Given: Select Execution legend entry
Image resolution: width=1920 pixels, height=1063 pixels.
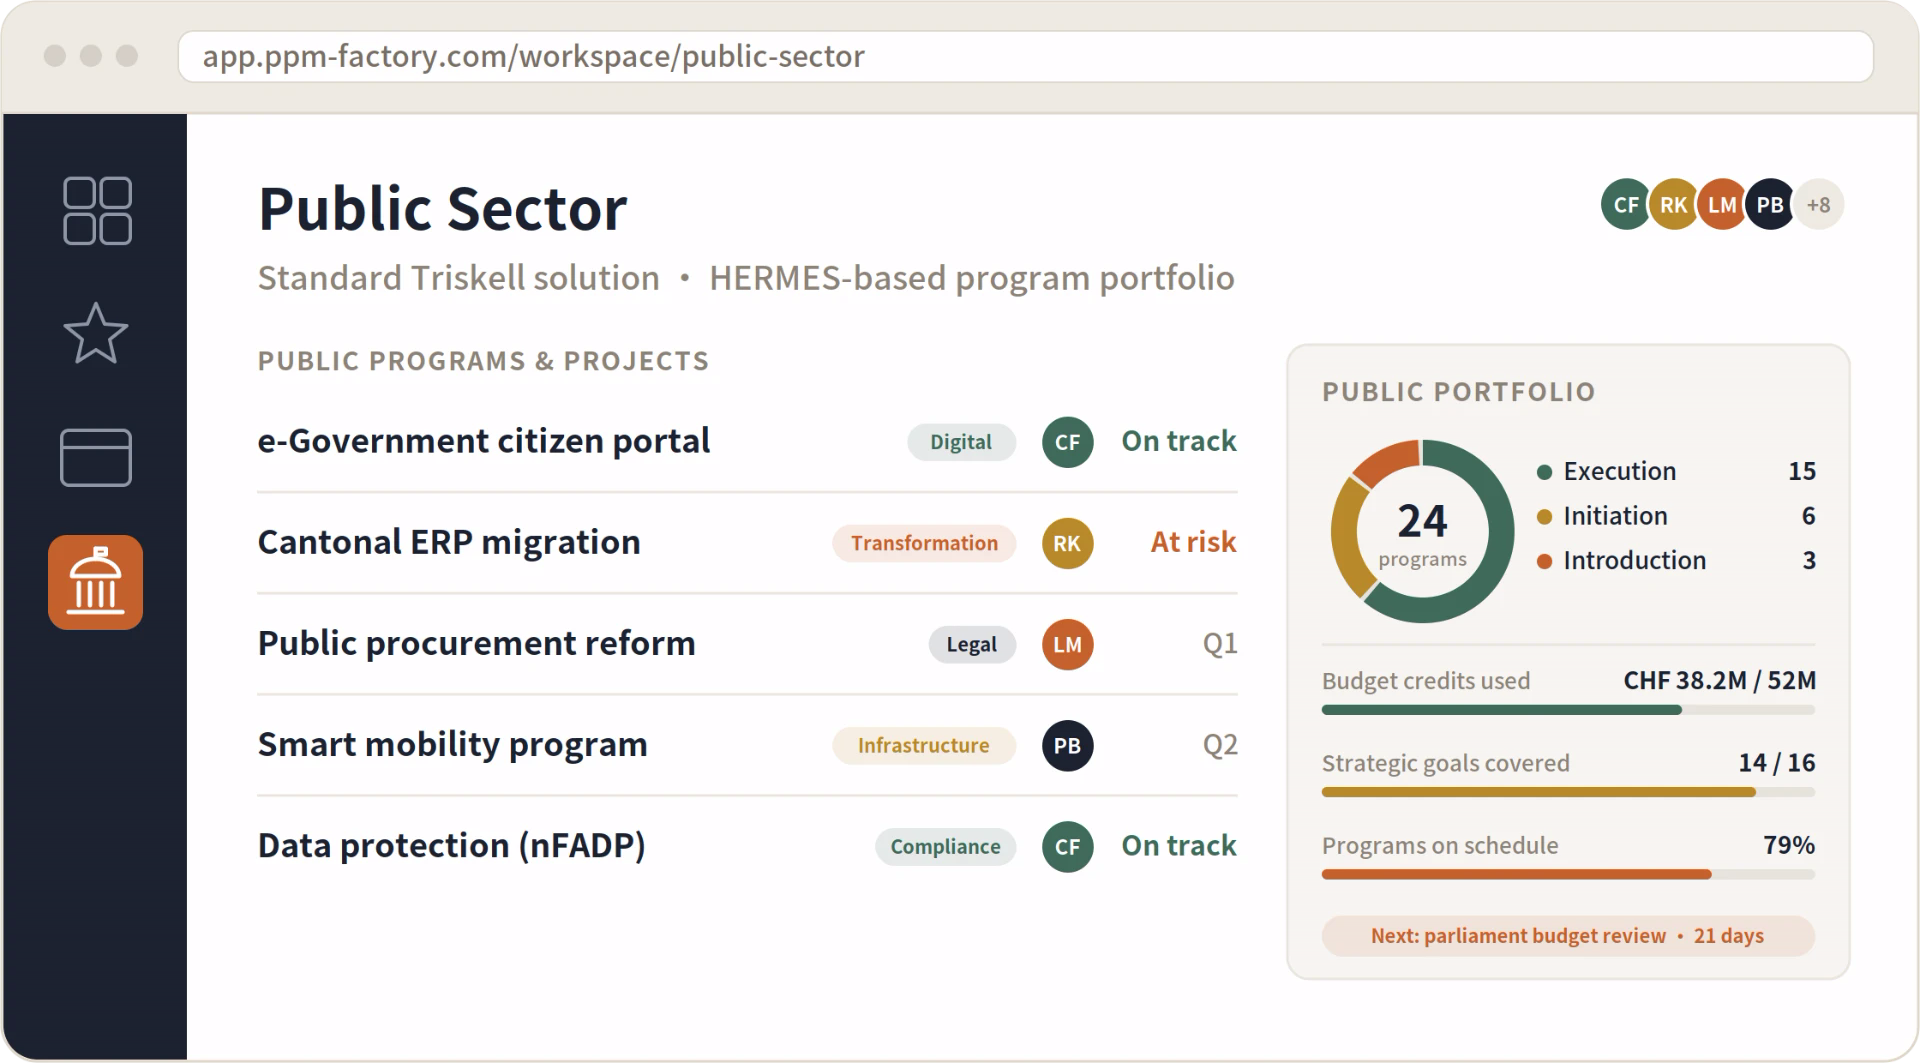Looking at the screenshot, I should coord(1676,471).
